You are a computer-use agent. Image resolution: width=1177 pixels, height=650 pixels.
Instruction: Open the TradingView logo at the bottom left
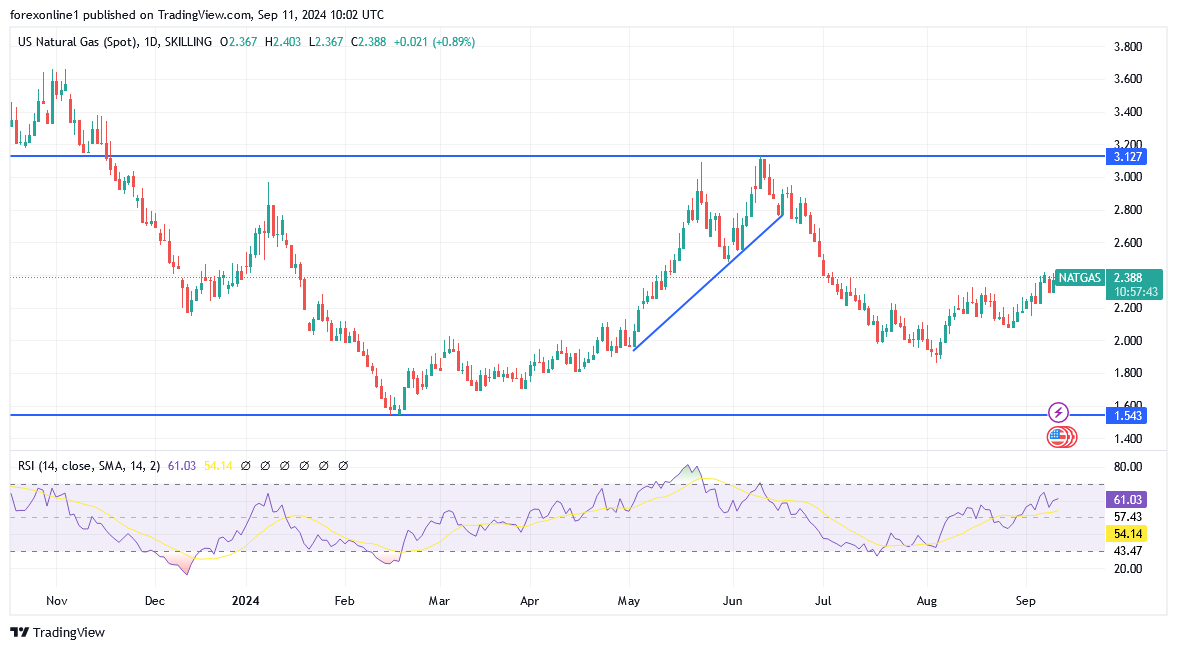pyautogui.click(x=58, y=632)
